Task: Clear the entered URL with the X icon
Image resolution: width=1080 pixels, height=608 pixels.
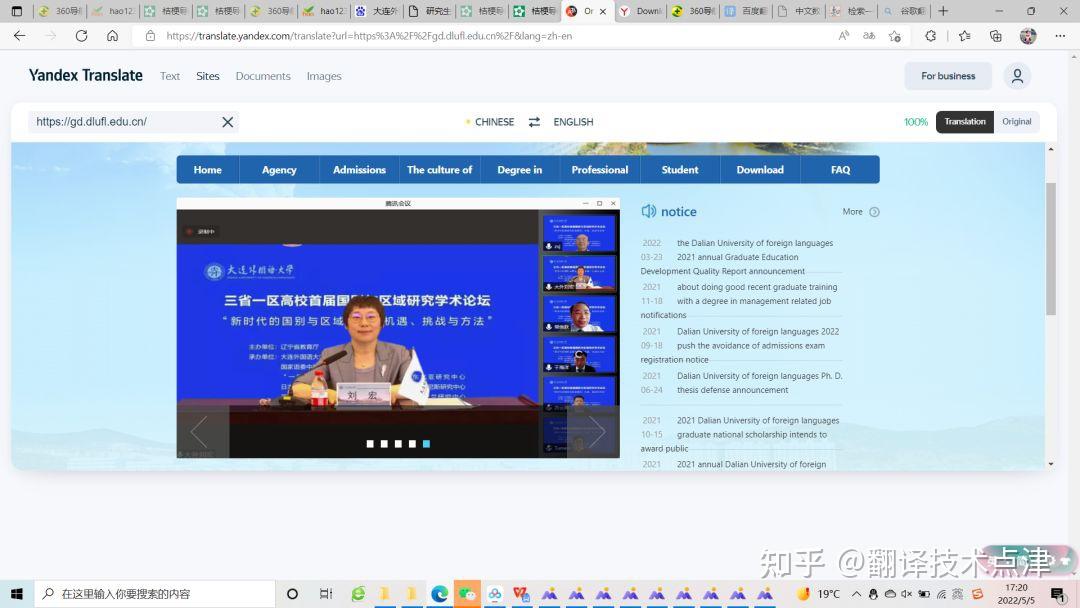Action: click(x=227, y=121)
